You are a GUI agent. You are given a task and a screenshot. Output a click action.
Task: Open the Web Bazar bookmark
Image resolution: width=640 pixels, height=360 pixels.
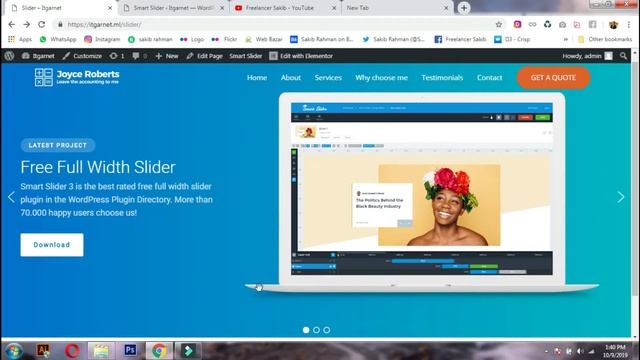264,39
